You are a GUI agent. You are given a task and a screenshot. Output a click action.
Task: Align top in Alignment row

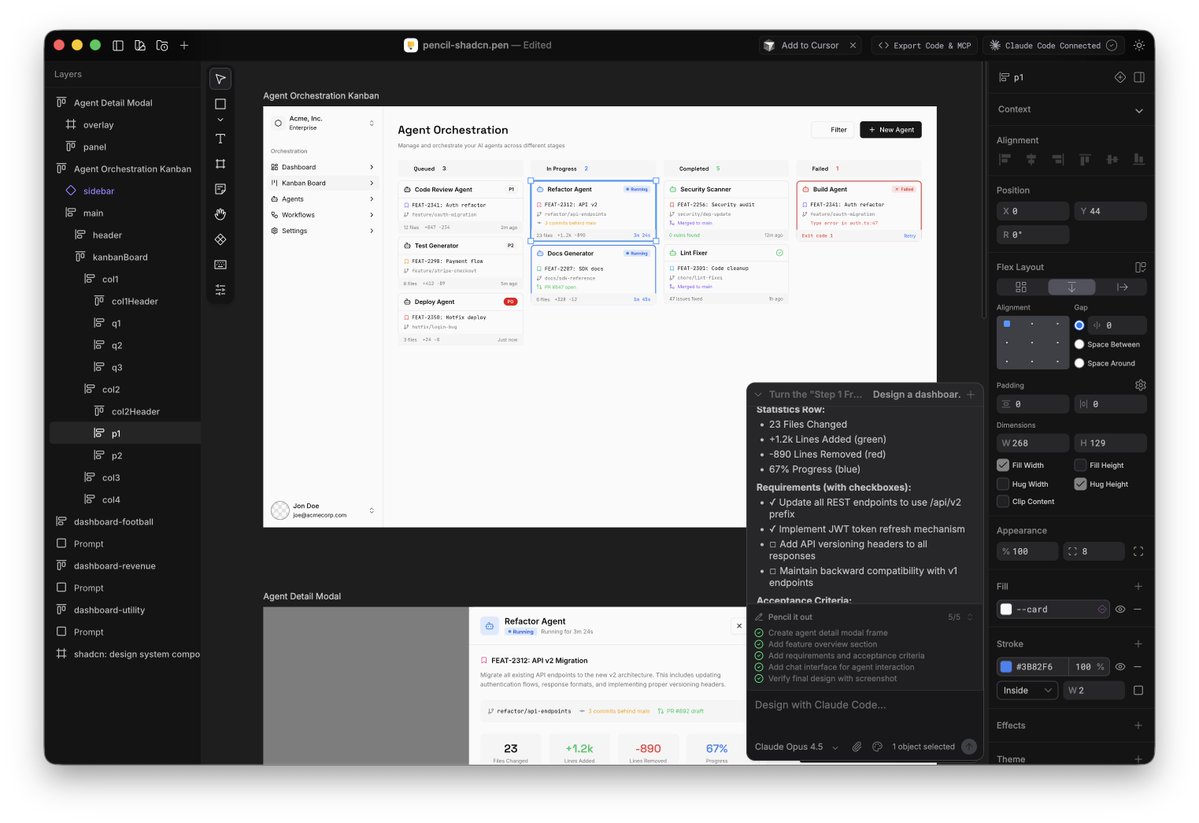[x=1085, y=159]
